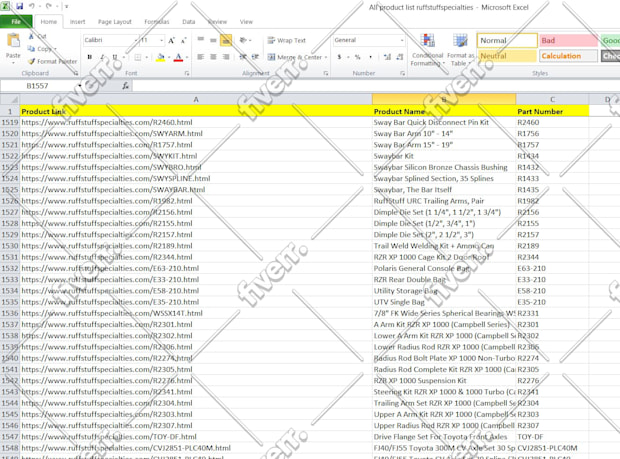Switch to the Page Layout tab
Screen dimensions: 620x459
pos(115,22)
